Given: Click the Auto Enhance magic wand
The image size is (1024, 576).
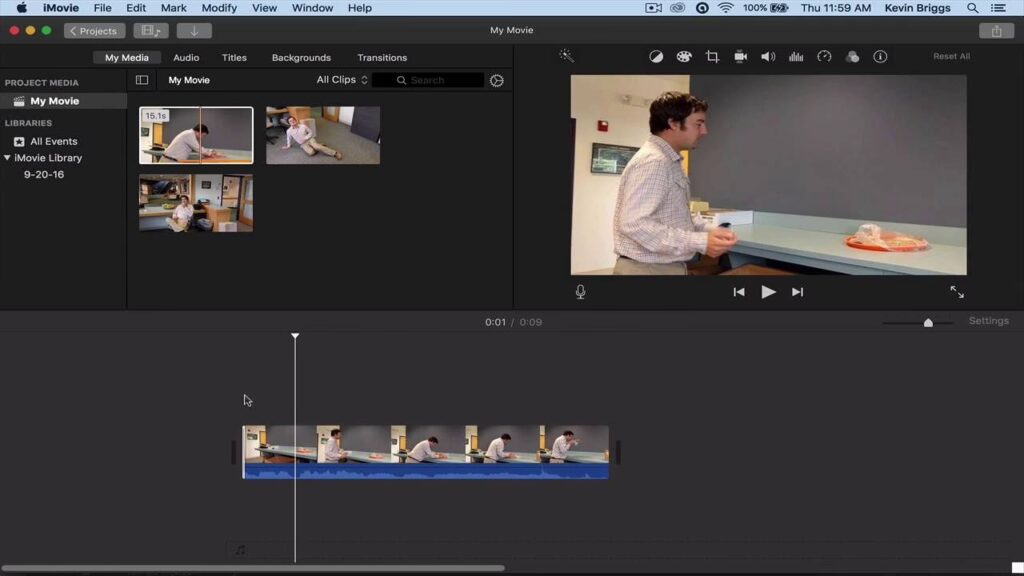Looking at the screenshot, I should [x=566, y=57].
